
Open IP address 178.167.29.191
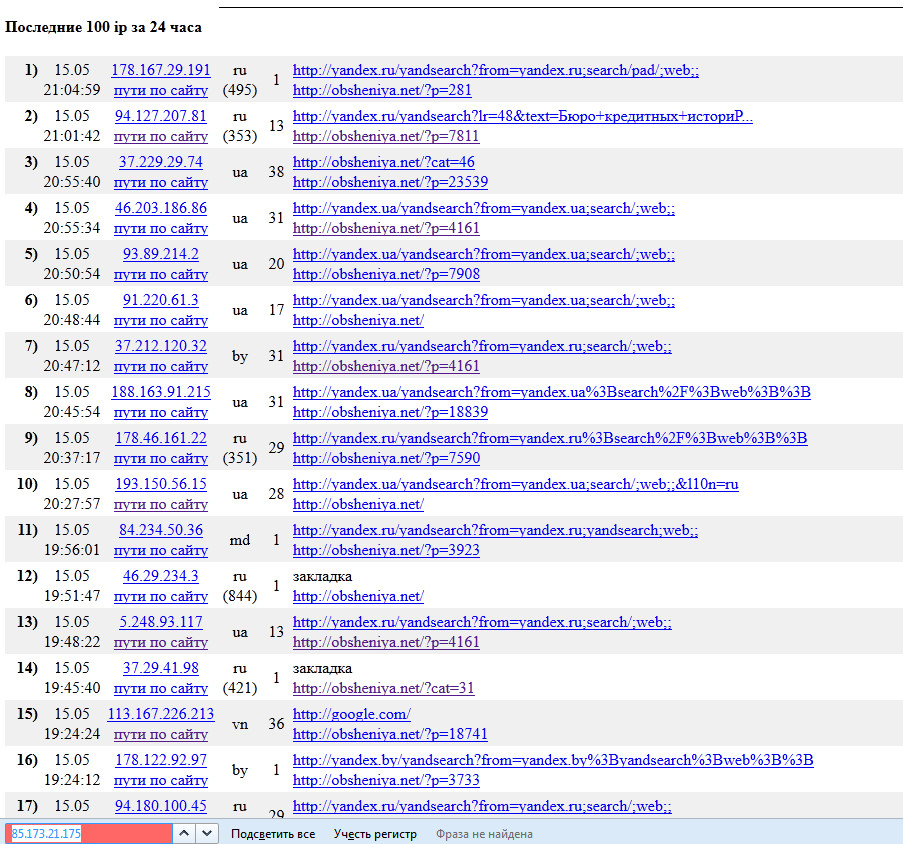click(161, 70)
